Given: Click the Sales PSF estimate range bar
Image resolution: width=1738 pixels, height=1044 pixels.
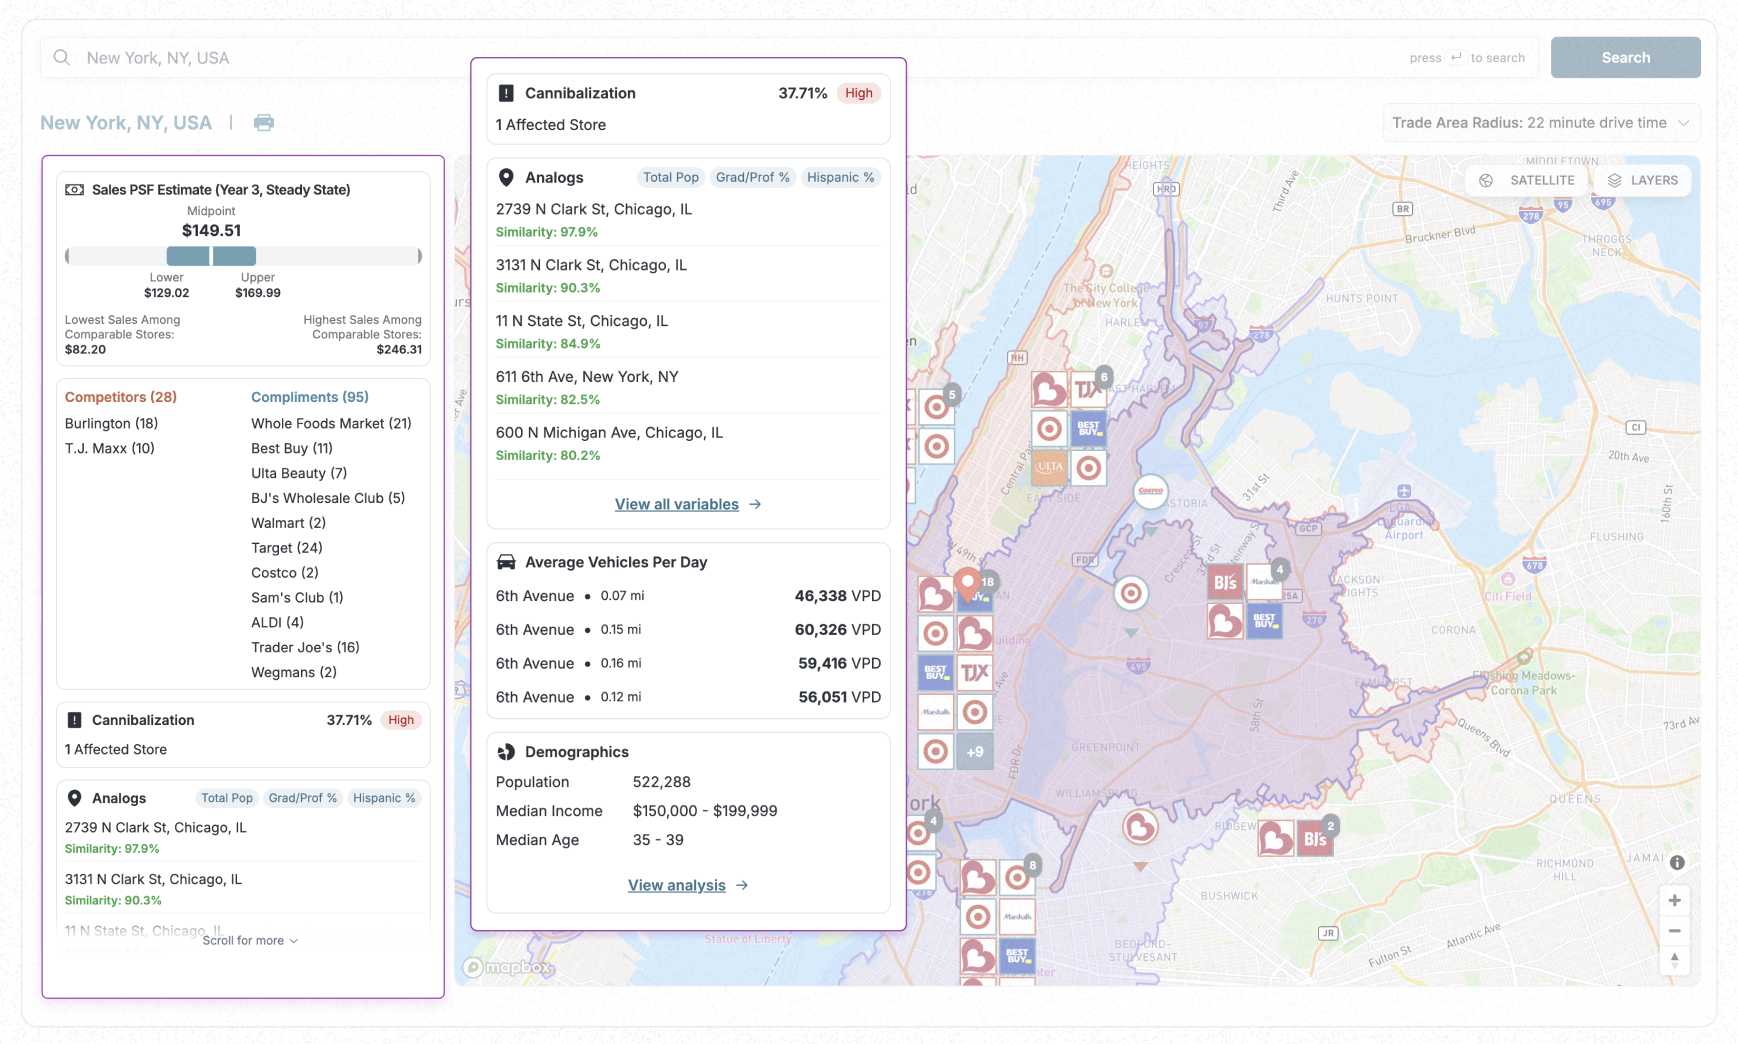Looking at the screenshot, I should point(243,256).
